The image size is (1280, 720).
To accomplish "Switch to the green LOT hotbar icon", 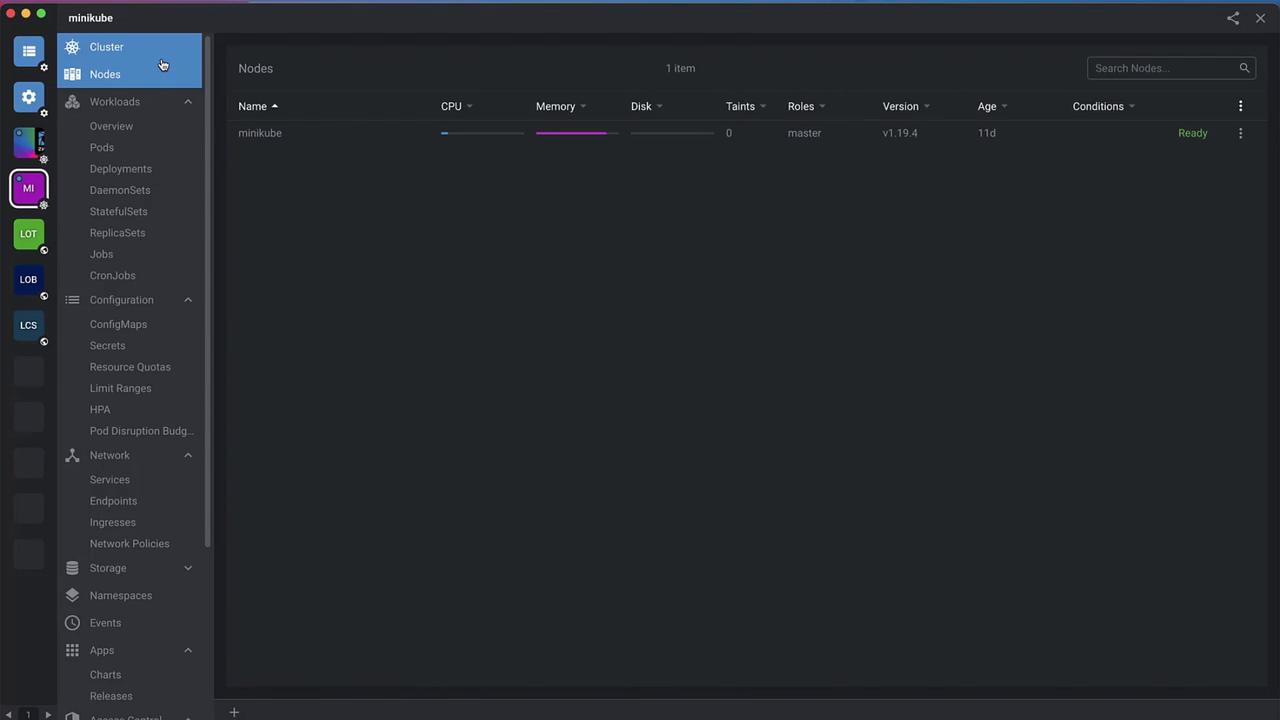I will click(x=28, y=234).
